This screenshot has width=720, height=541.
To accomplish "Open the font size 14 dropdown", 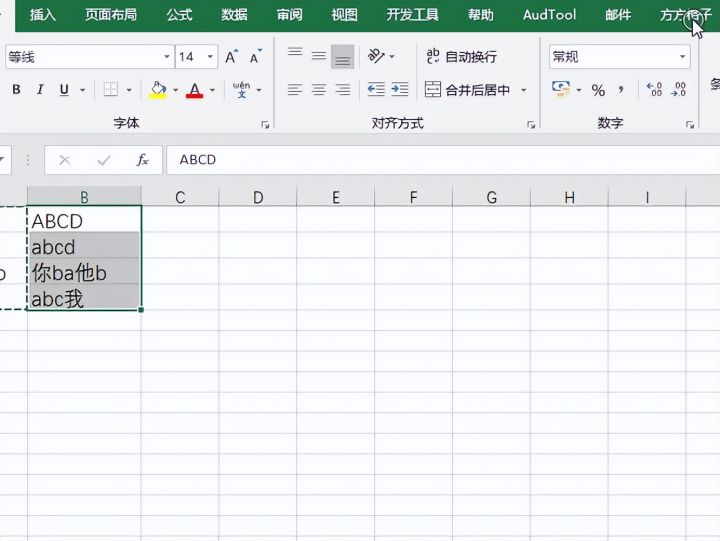I will pyautogui.click(x=210, y=57).
